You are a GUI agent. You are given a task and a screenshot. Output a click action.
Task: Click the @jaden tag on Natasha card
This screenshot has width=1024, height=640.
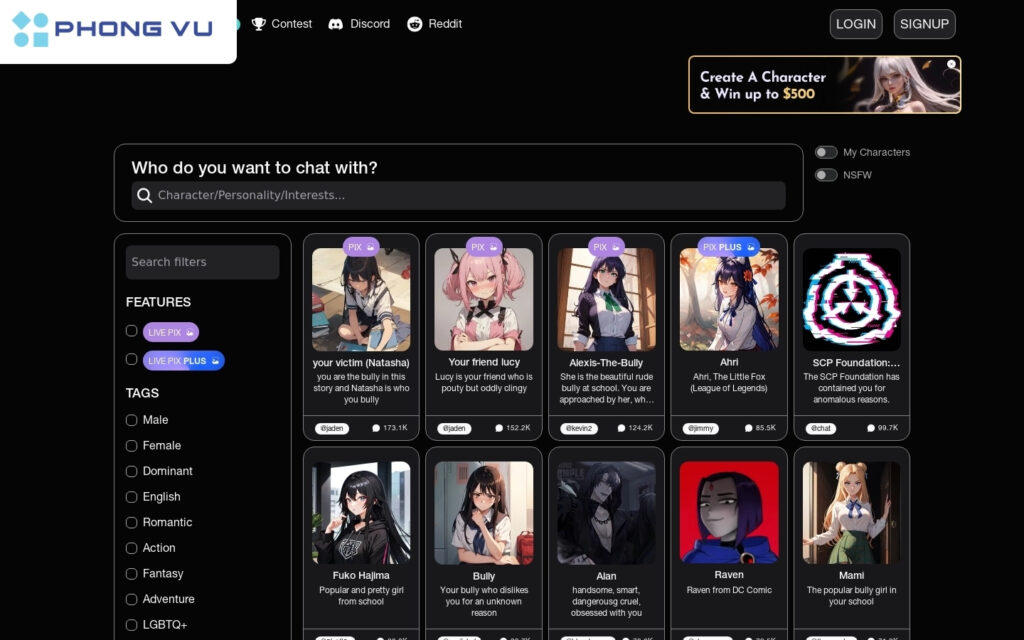333,428
